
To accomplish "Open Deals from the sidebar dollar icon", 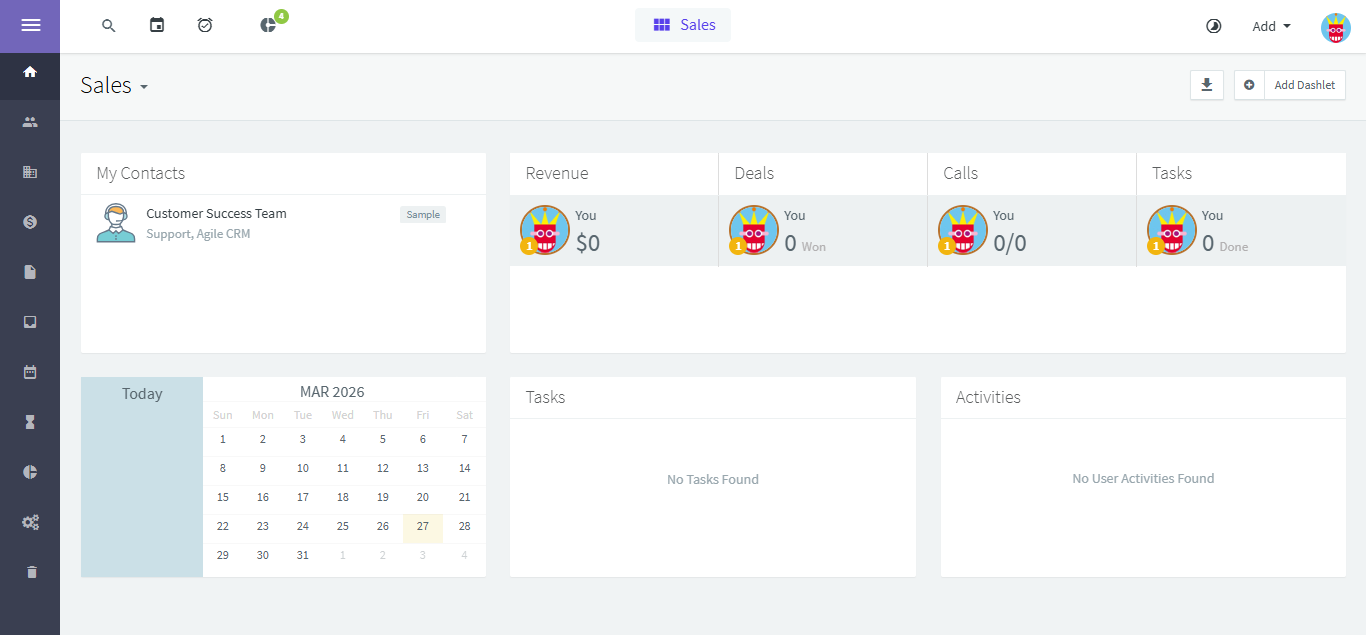I will (30, 222).
